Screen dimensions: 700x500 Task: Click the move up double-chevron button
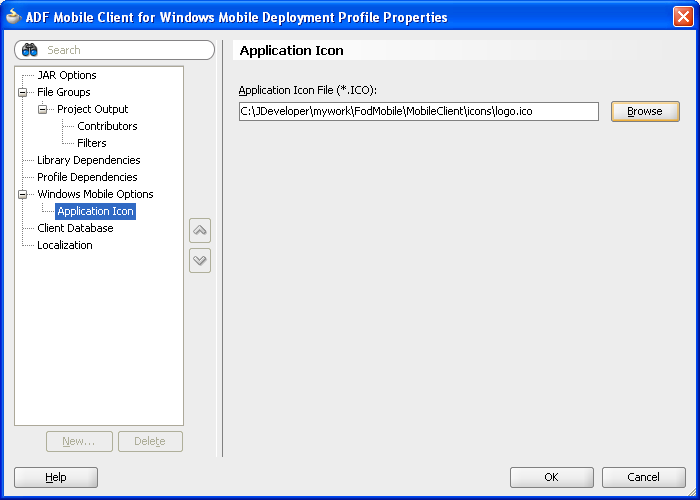coord(200,230)
